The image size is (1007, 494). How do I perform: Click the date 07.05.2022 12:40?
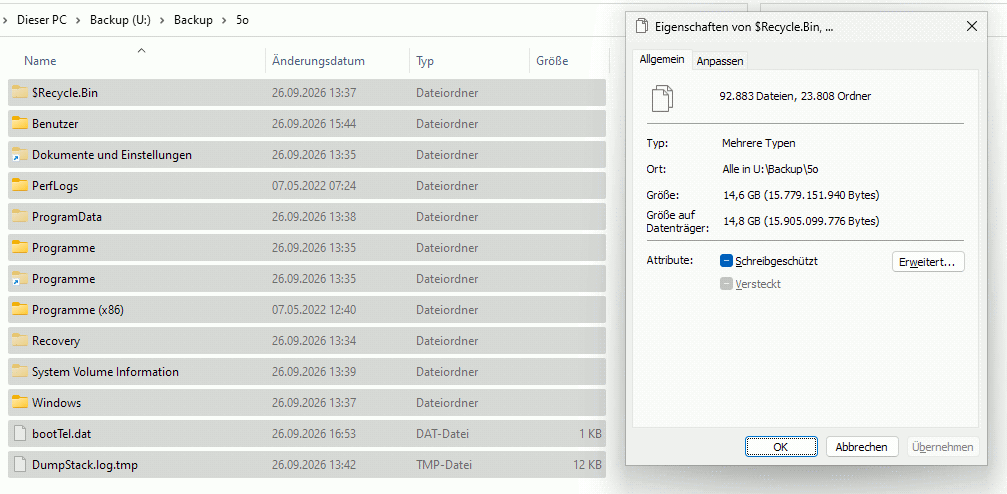(x=313, y=310)
